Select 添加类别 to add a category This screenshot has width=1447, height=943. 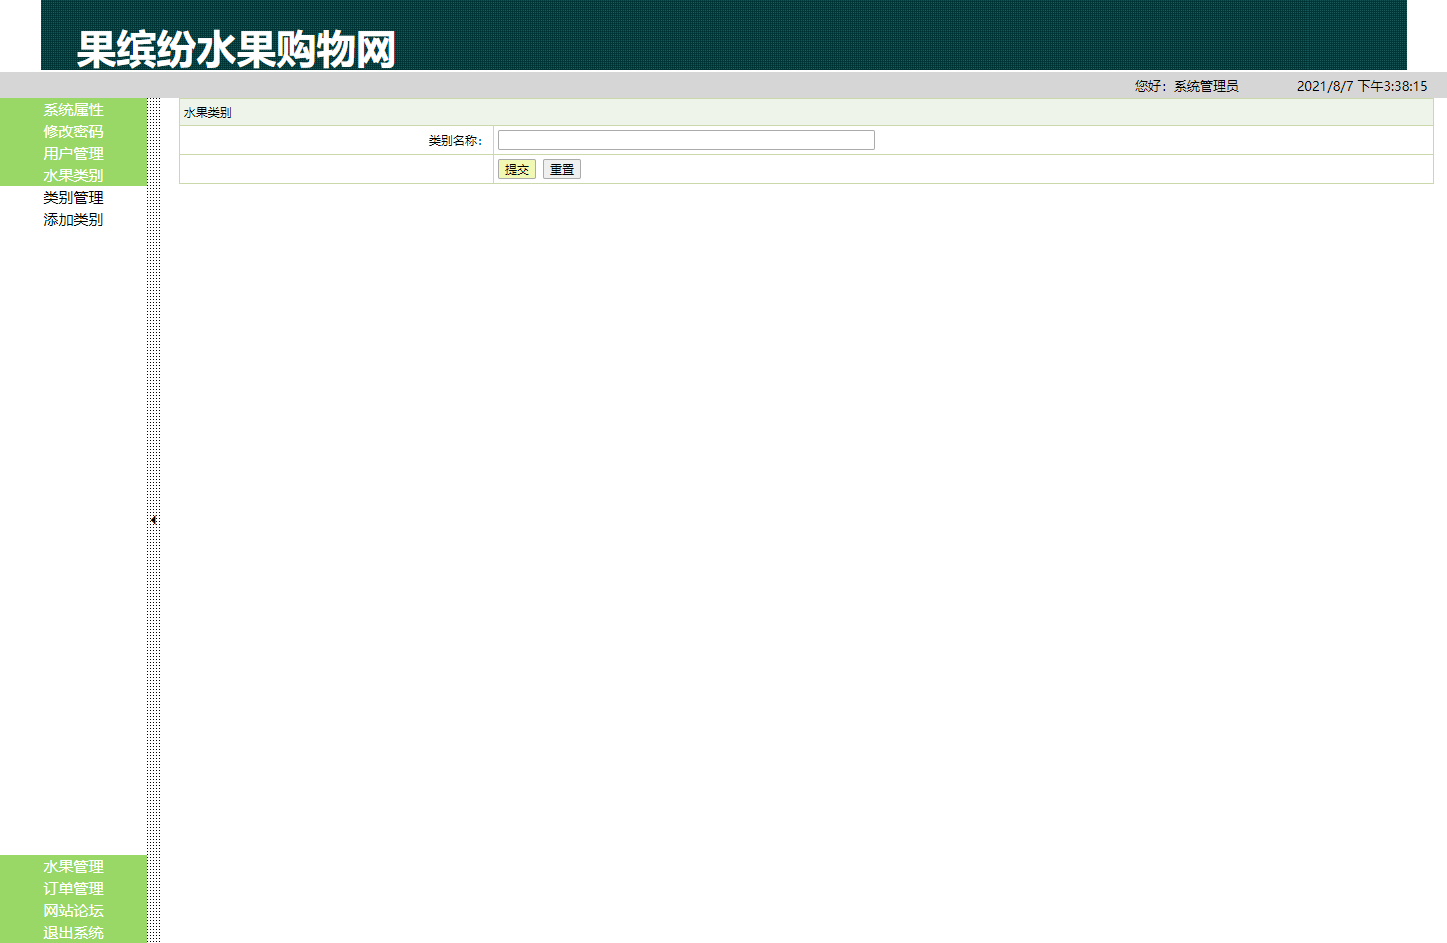tap(72, 220)
